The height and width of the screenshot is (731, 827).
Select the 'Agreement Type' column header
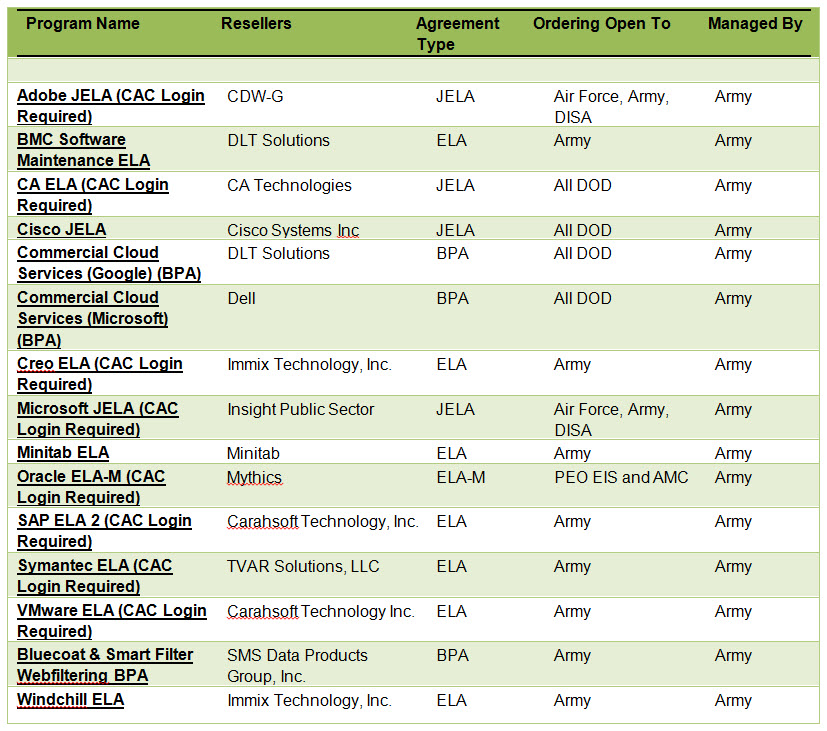(457, 34)
